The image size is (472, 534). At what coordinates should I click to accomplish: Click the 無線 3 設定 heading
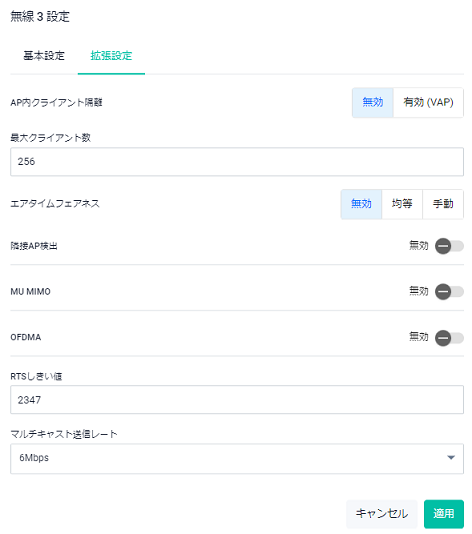click(40, 16)
